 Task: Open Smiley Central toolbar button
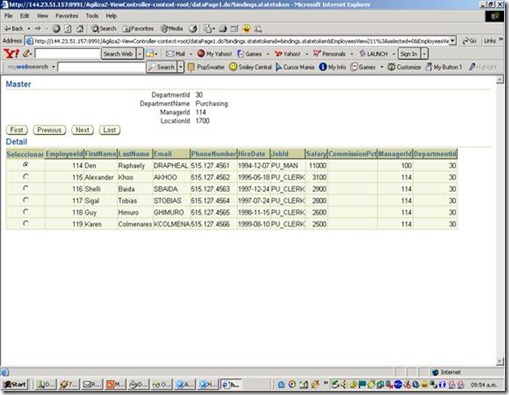coord(250,67)
